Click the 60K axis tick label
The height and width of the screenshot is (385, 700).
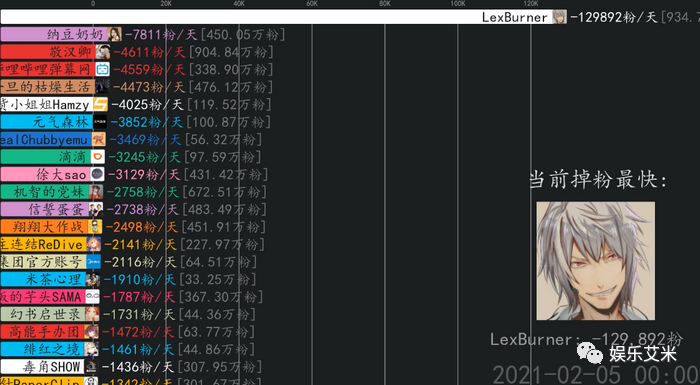[x=312, y=4]
